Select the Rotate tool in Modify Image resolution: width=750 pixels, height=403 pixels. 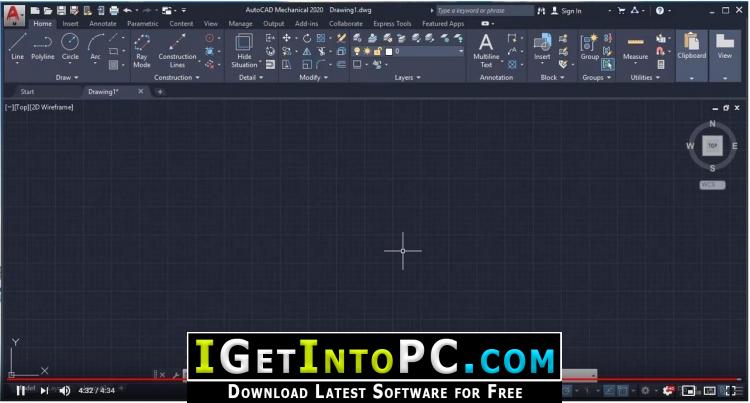point(307,38)
